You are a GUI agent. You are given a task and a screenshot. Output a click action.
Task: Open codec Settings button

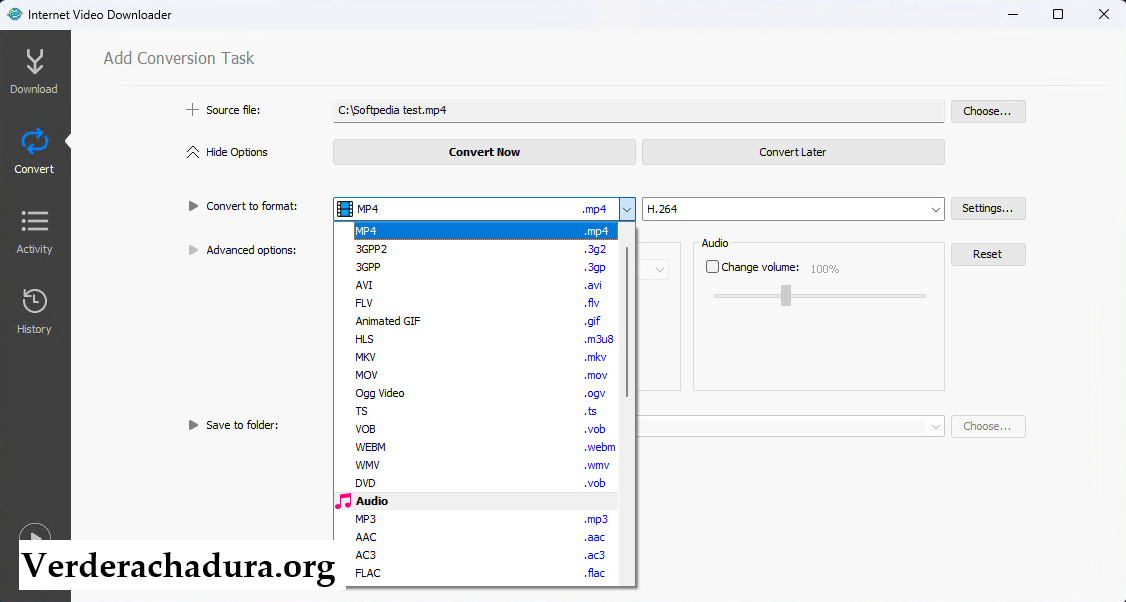click(988, 208)
